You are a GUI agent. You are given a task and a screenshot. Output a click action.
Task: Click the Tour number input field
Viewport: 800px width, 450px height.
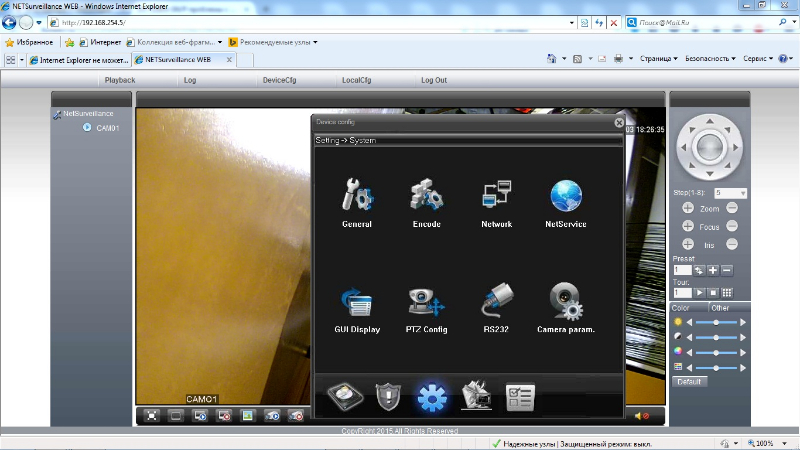pyautogui.click(x=682, y=293)
